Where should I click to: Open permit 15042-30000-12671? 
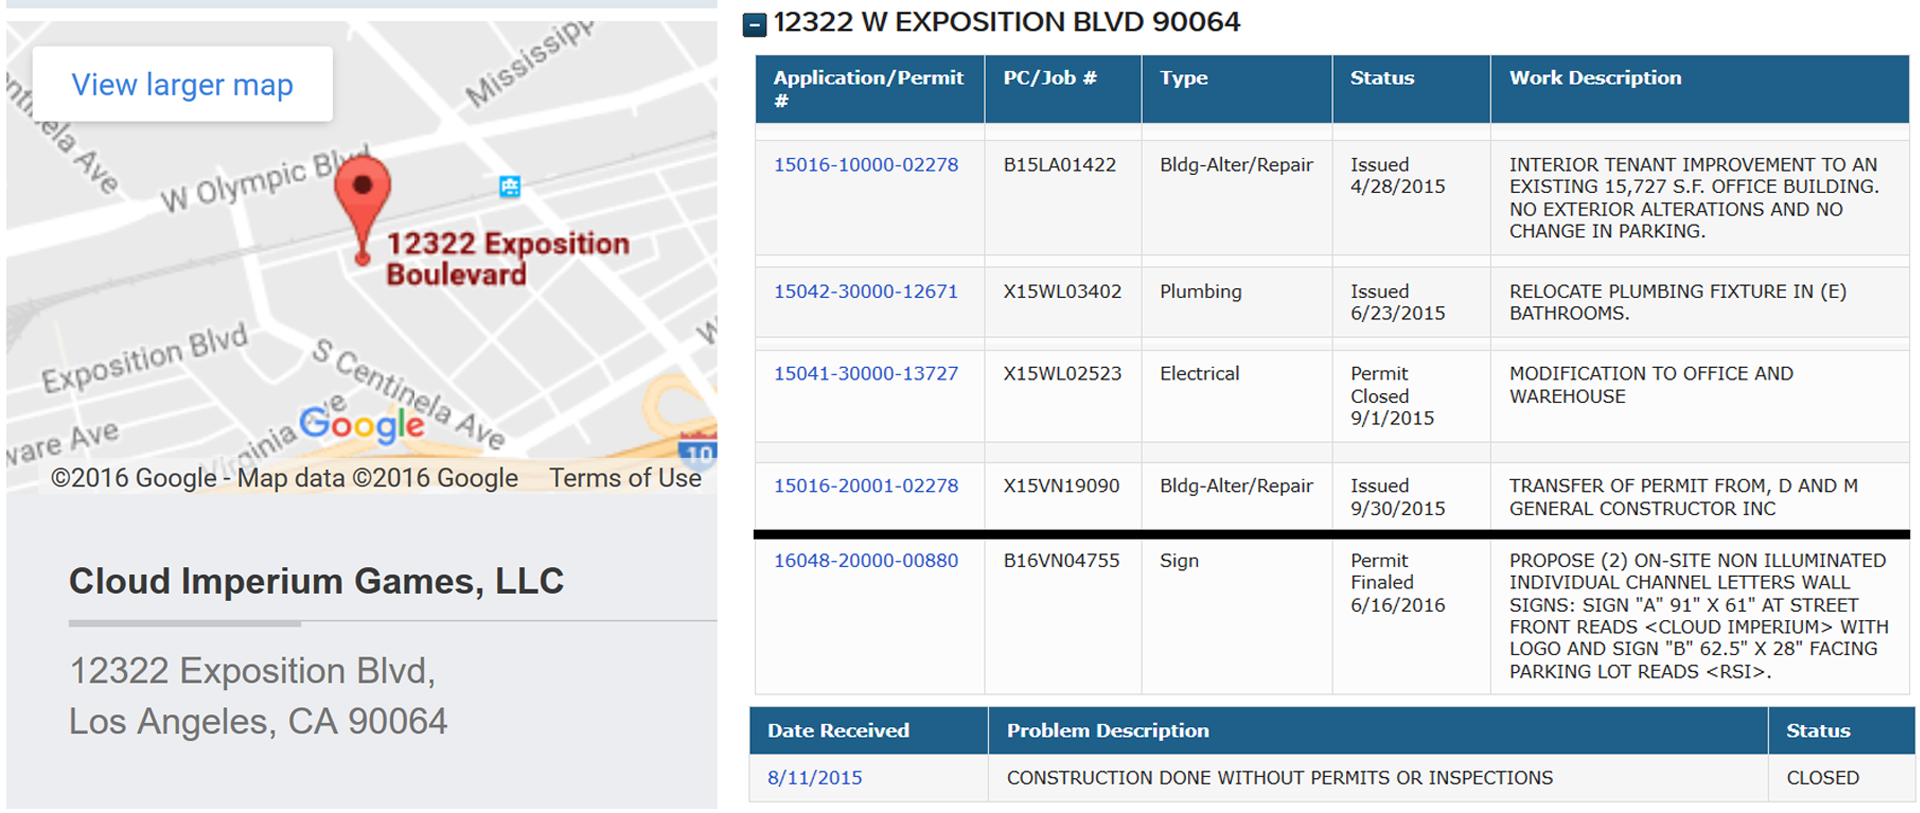coord(865,292)
